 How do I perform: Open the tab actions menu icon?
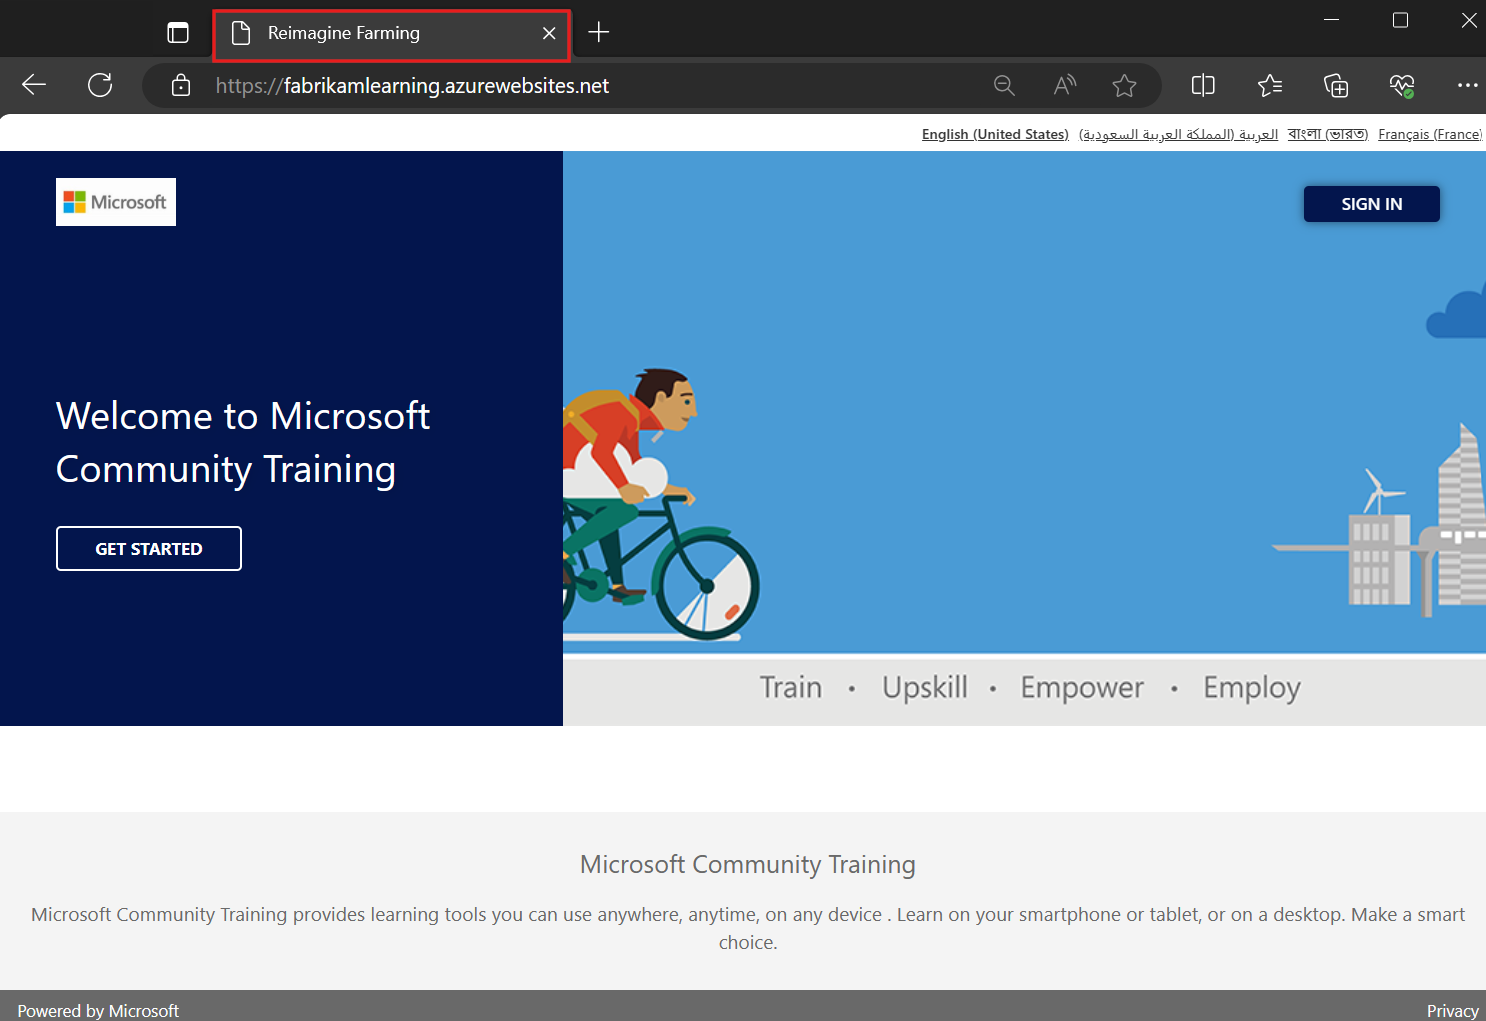click(178, 33)
